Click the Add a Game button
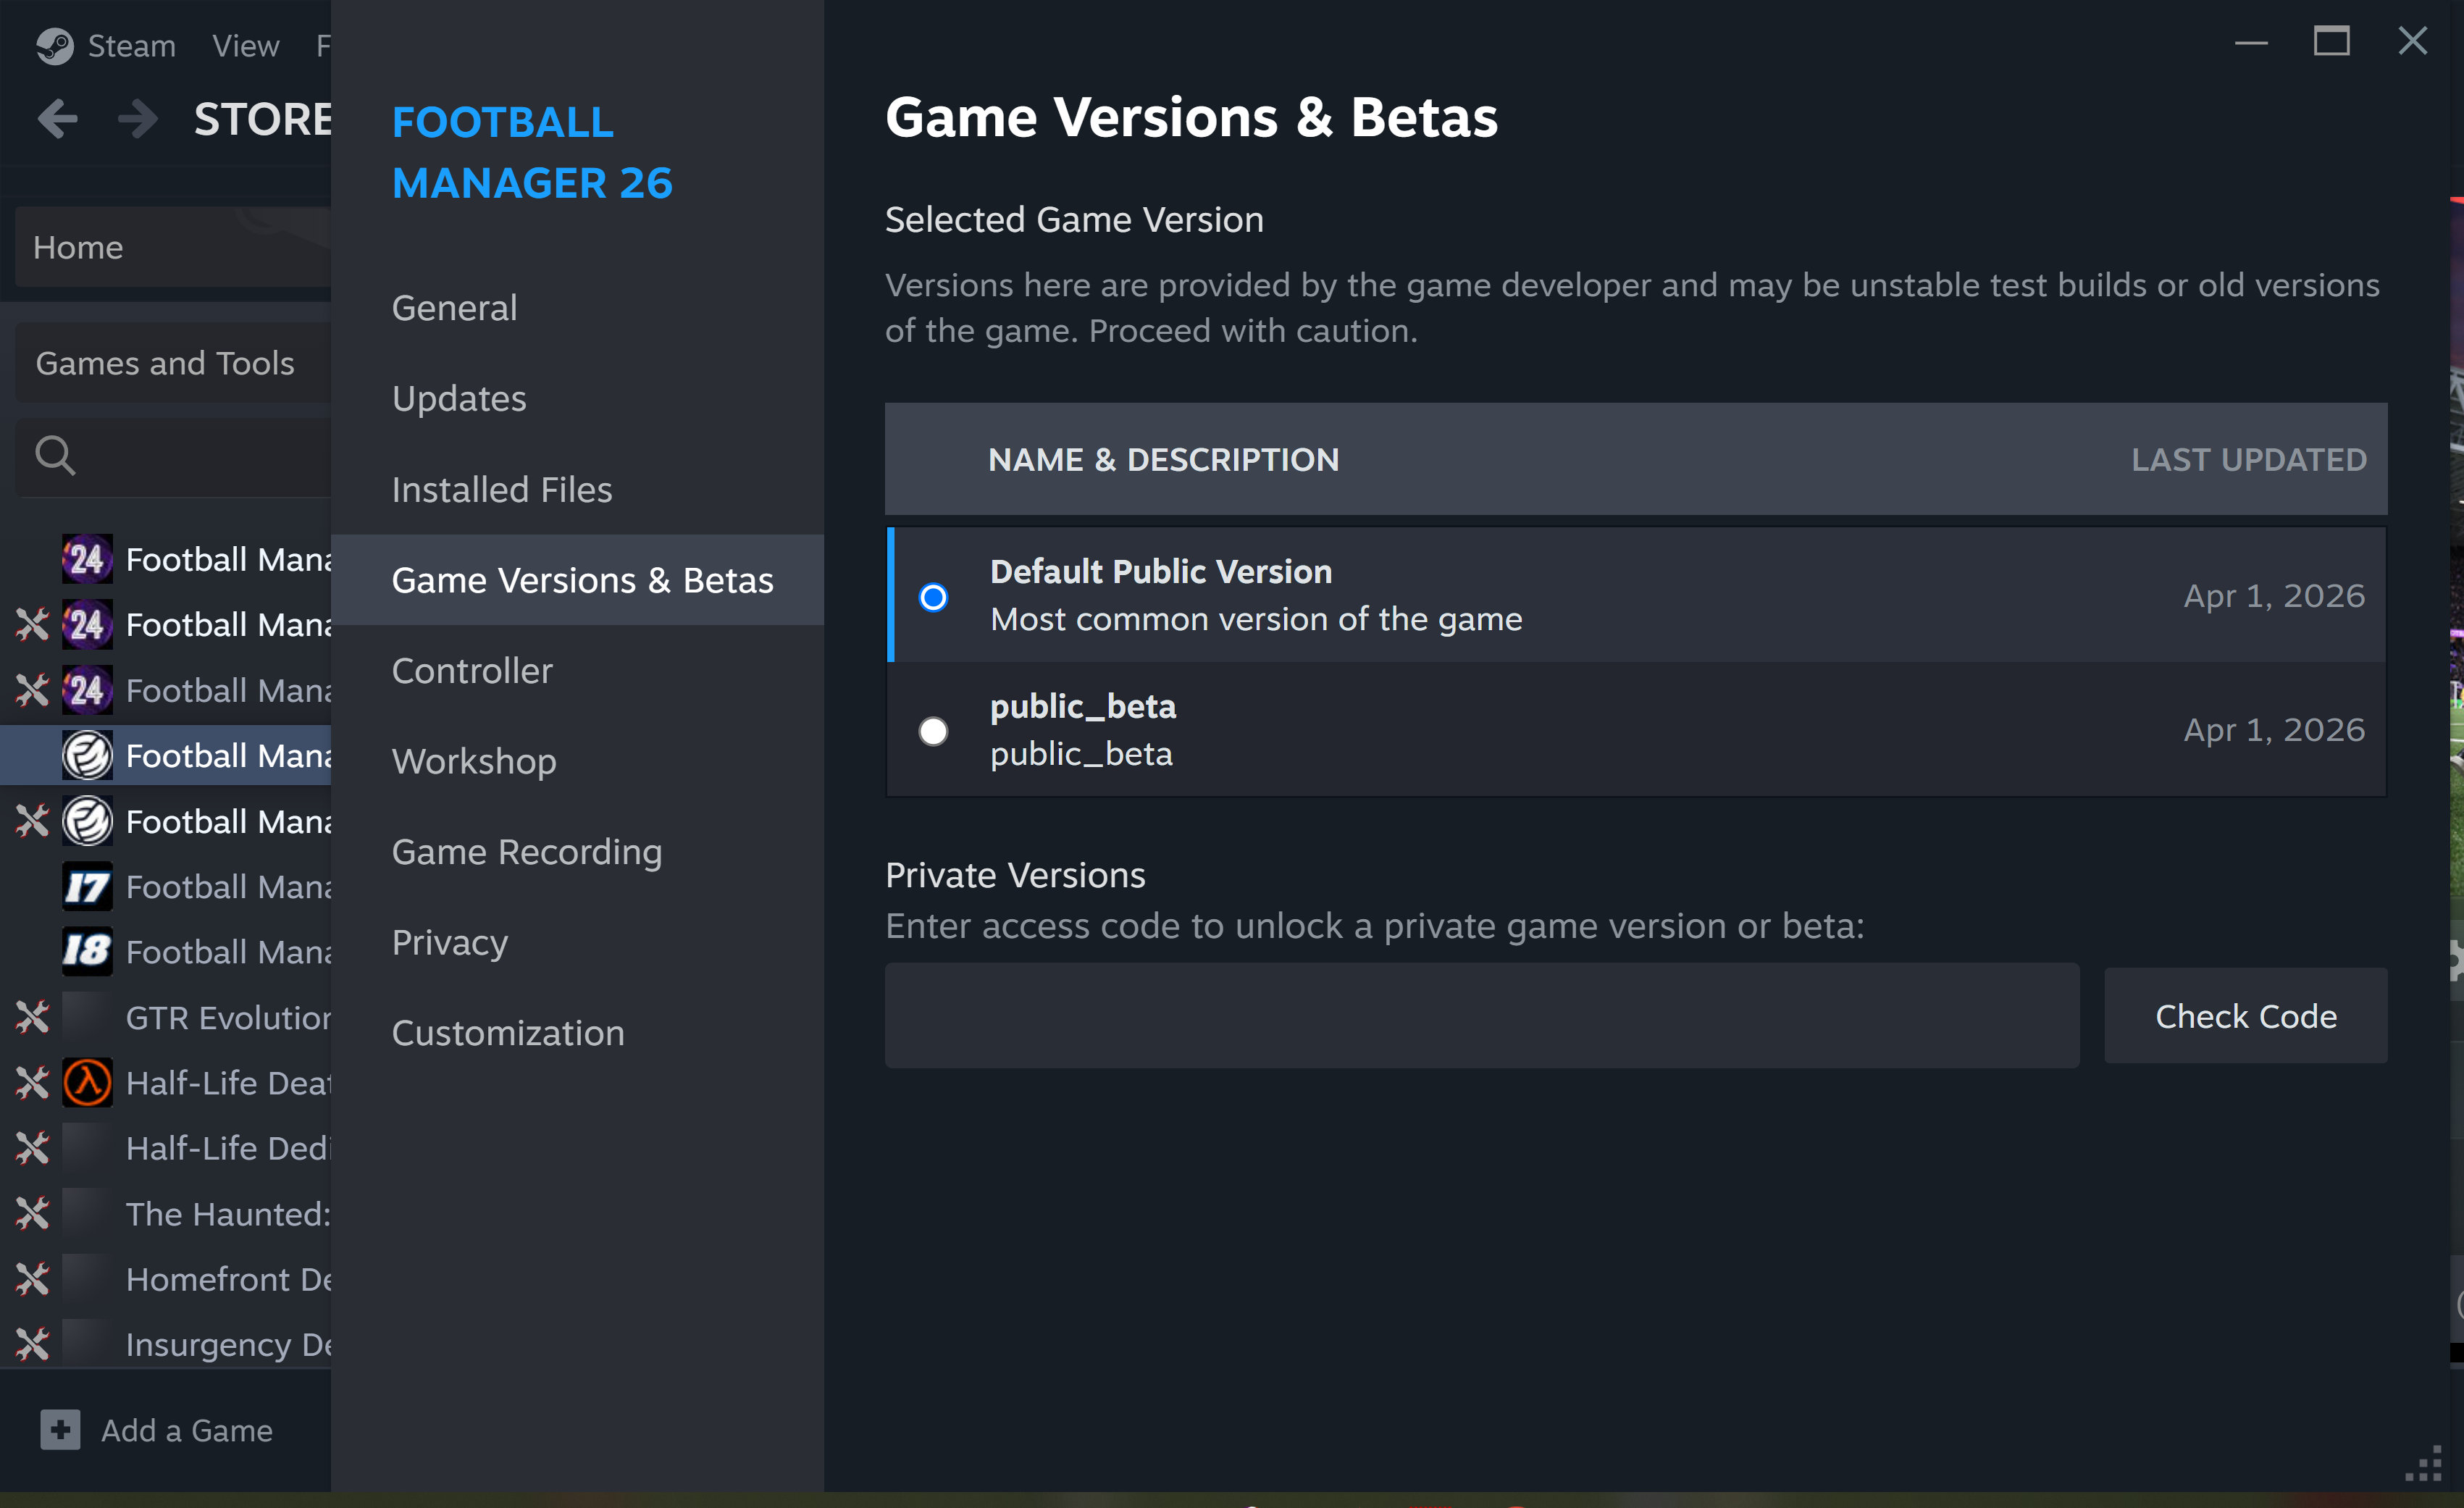The width and height of the screenshot is (2464, 1508). click(x=157, y=1430)
